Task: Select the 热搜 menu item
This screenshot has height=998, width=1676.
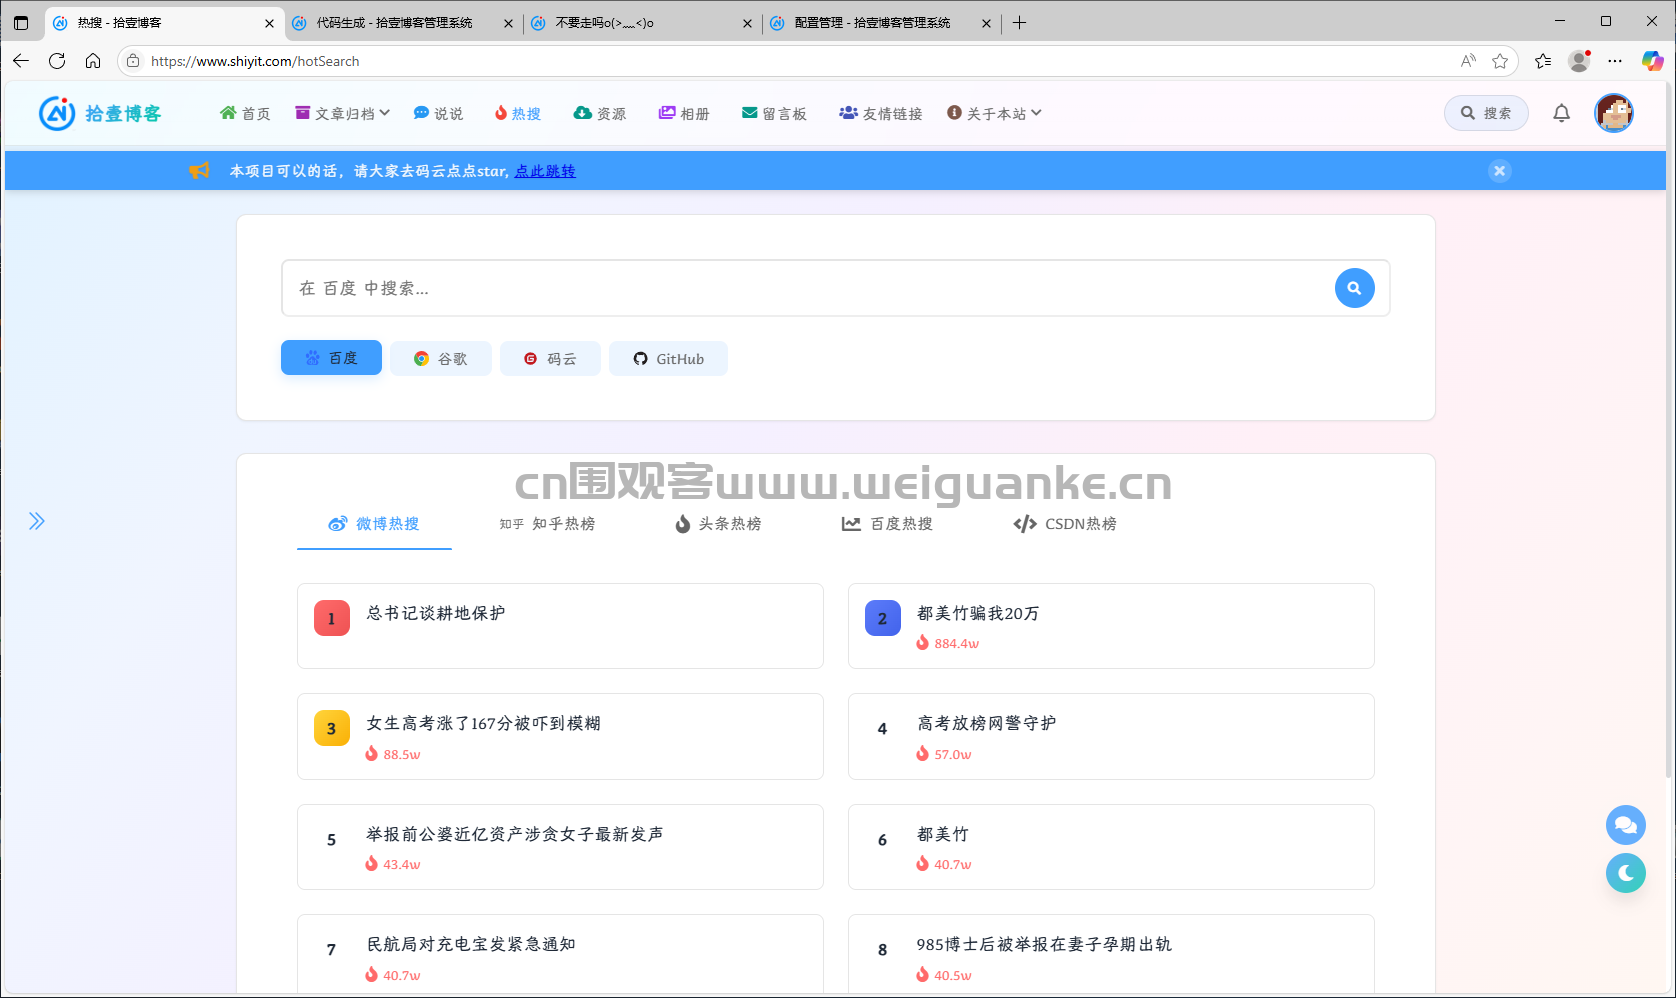Action: point(518,114)
